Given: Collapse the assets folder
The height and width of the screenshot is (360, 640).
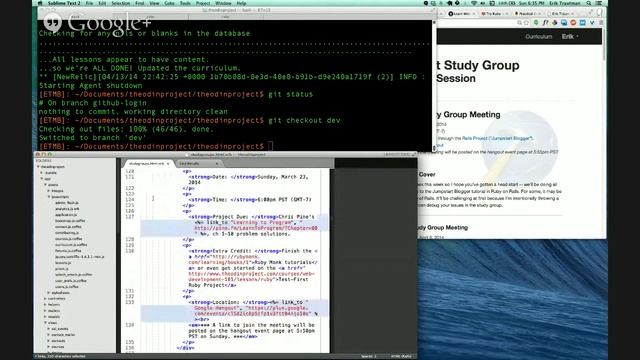Looking at the screenshot, I should tap(45, 185).
